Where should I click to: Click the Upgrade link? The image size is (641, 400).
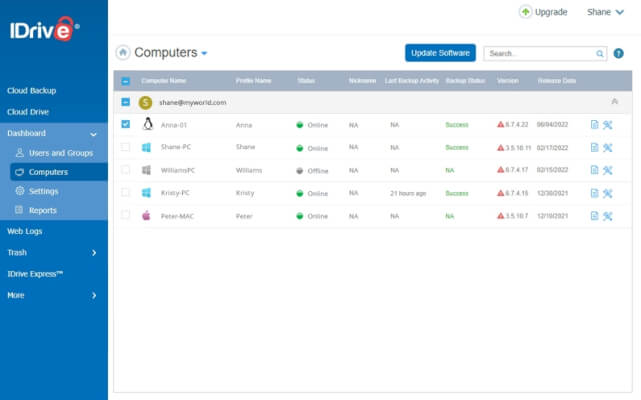coord(551,12)
